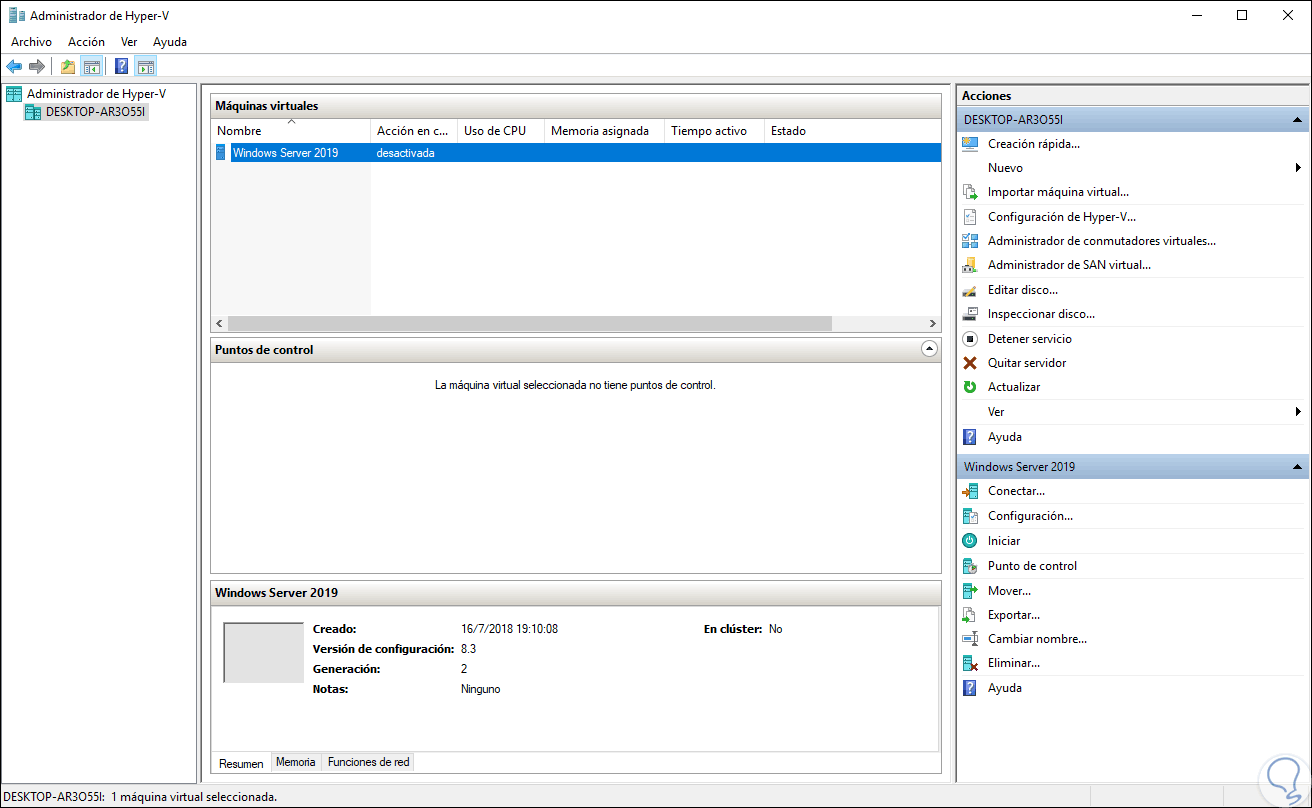Open the Acción menu
Screen dimensions: 1312x808
(86, 42)
